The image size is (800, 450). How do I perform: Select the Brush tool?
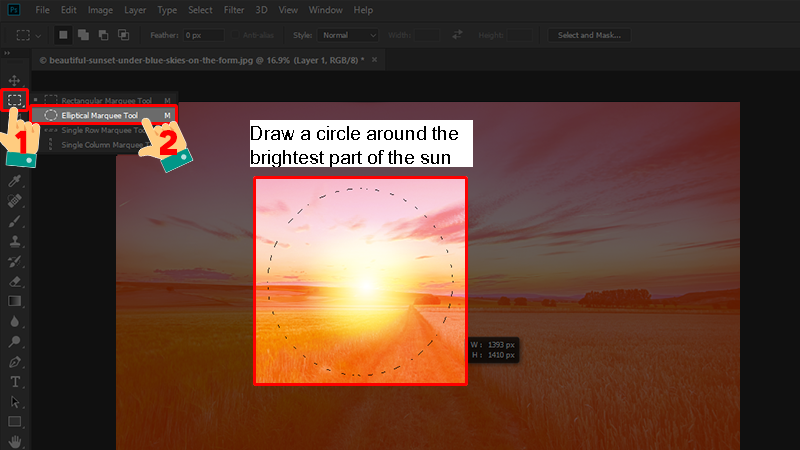[14, 221]
